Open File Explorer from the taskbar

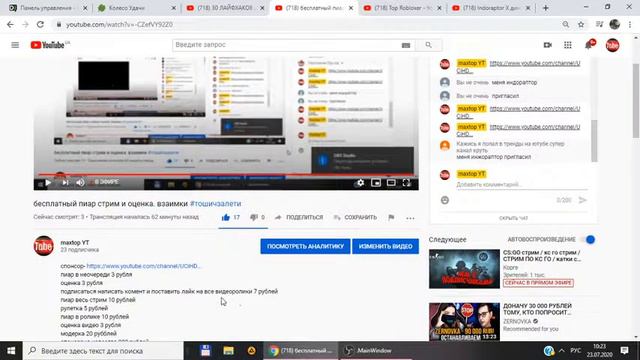pos(228,351)
